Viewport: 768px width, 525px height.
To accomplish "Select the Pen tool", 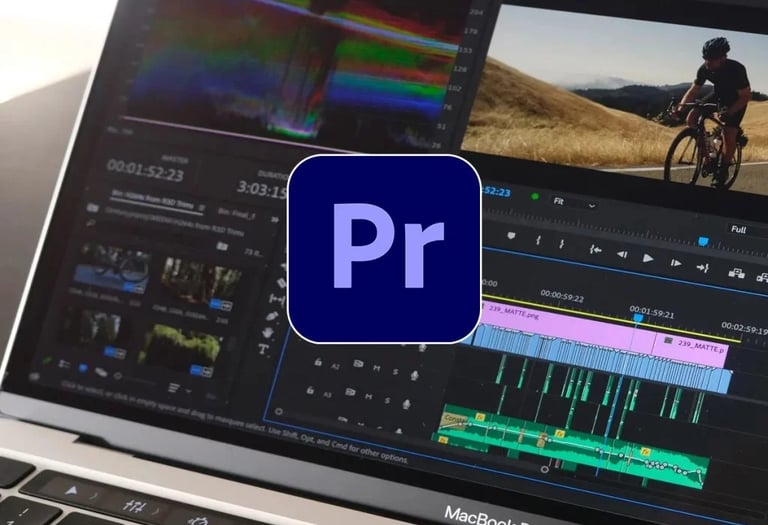I will coord(272,316).
